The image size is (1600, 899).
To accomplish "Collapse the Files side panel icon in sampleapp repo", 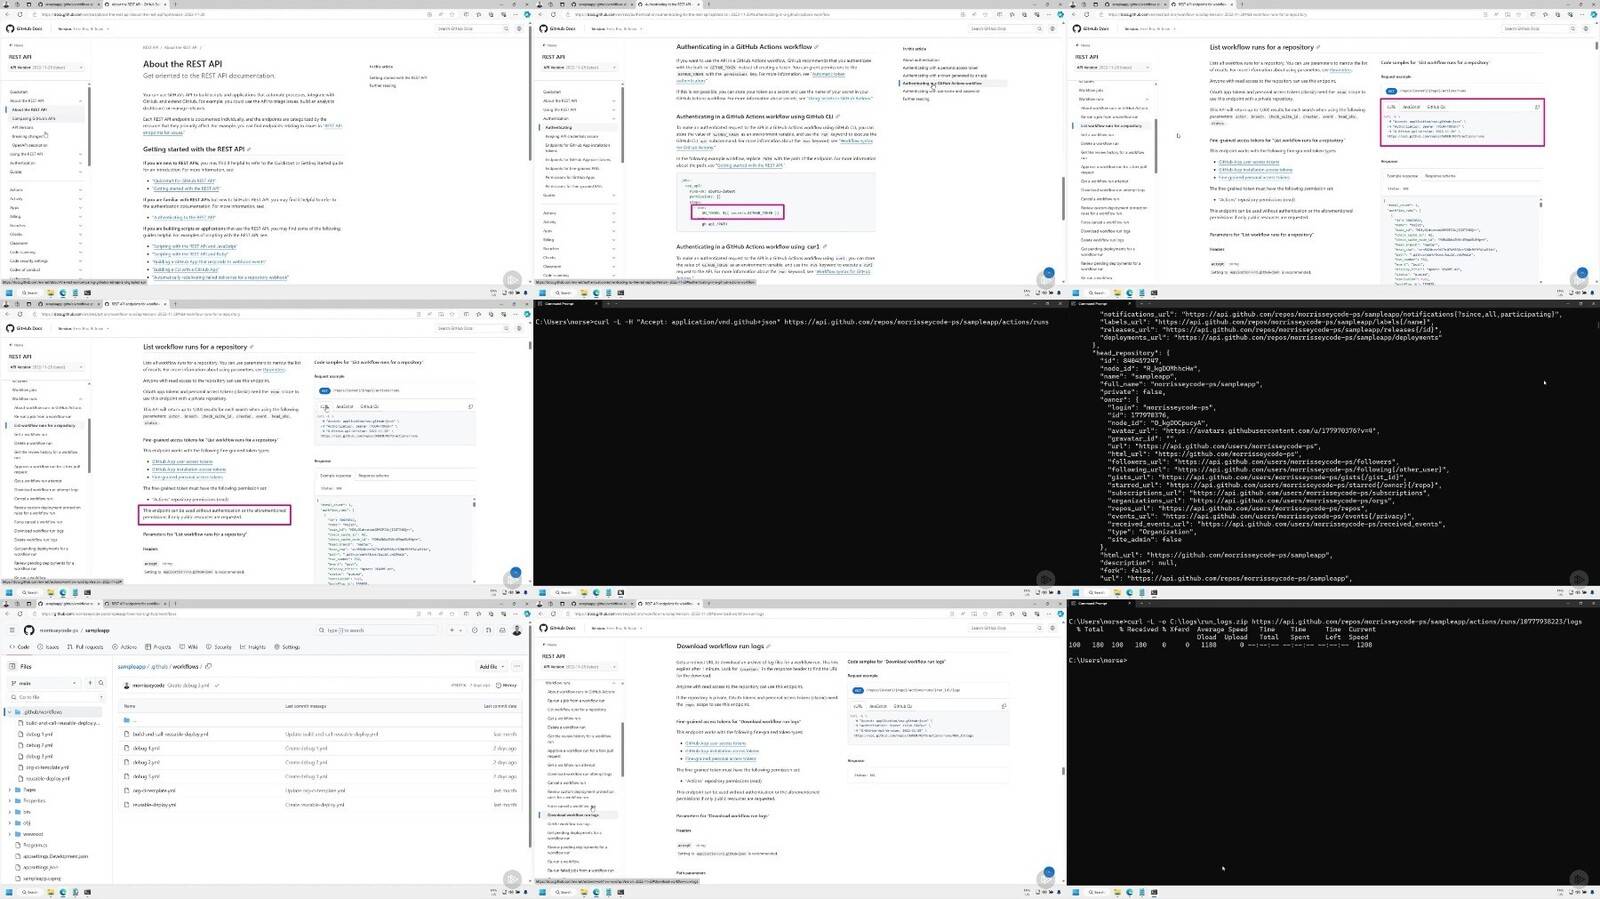I will pos(12,666).
